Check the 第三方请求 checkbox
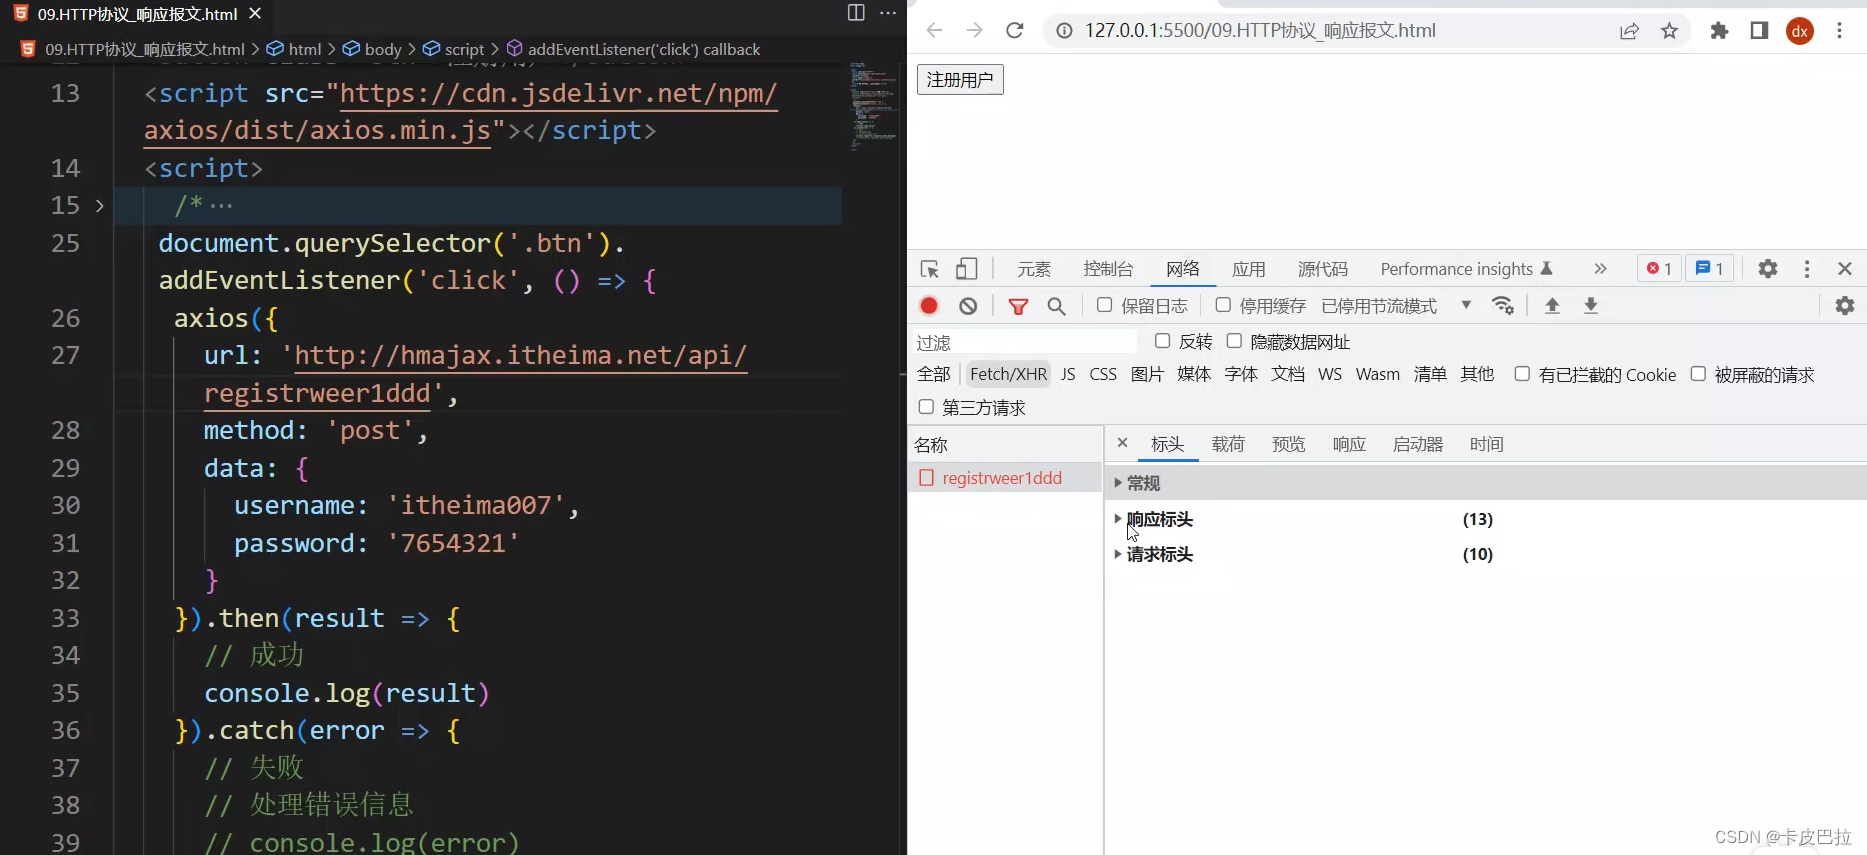Screen dimensions: 1867x855 pos(926,407)
